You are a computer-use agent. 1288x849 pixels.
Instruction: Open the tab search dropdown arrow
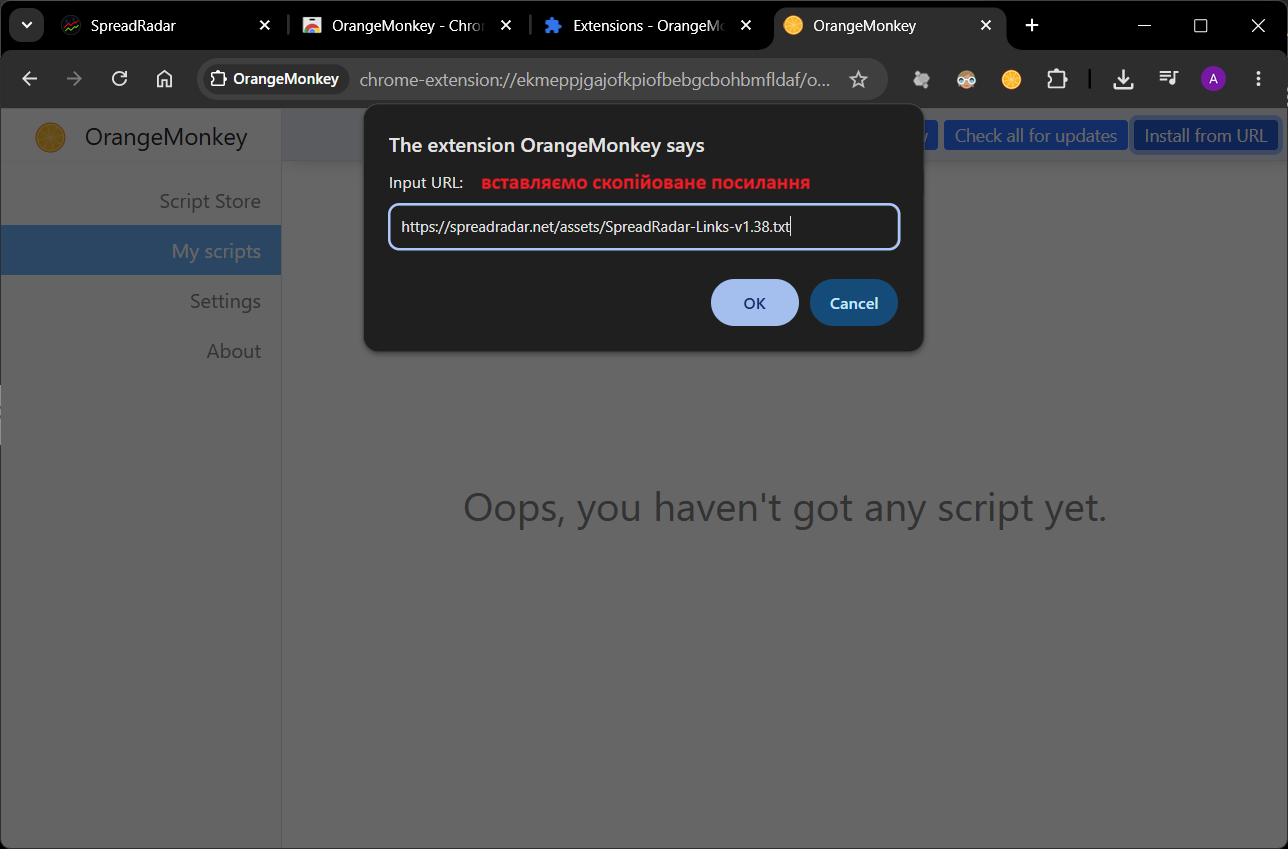click(26, 25)
